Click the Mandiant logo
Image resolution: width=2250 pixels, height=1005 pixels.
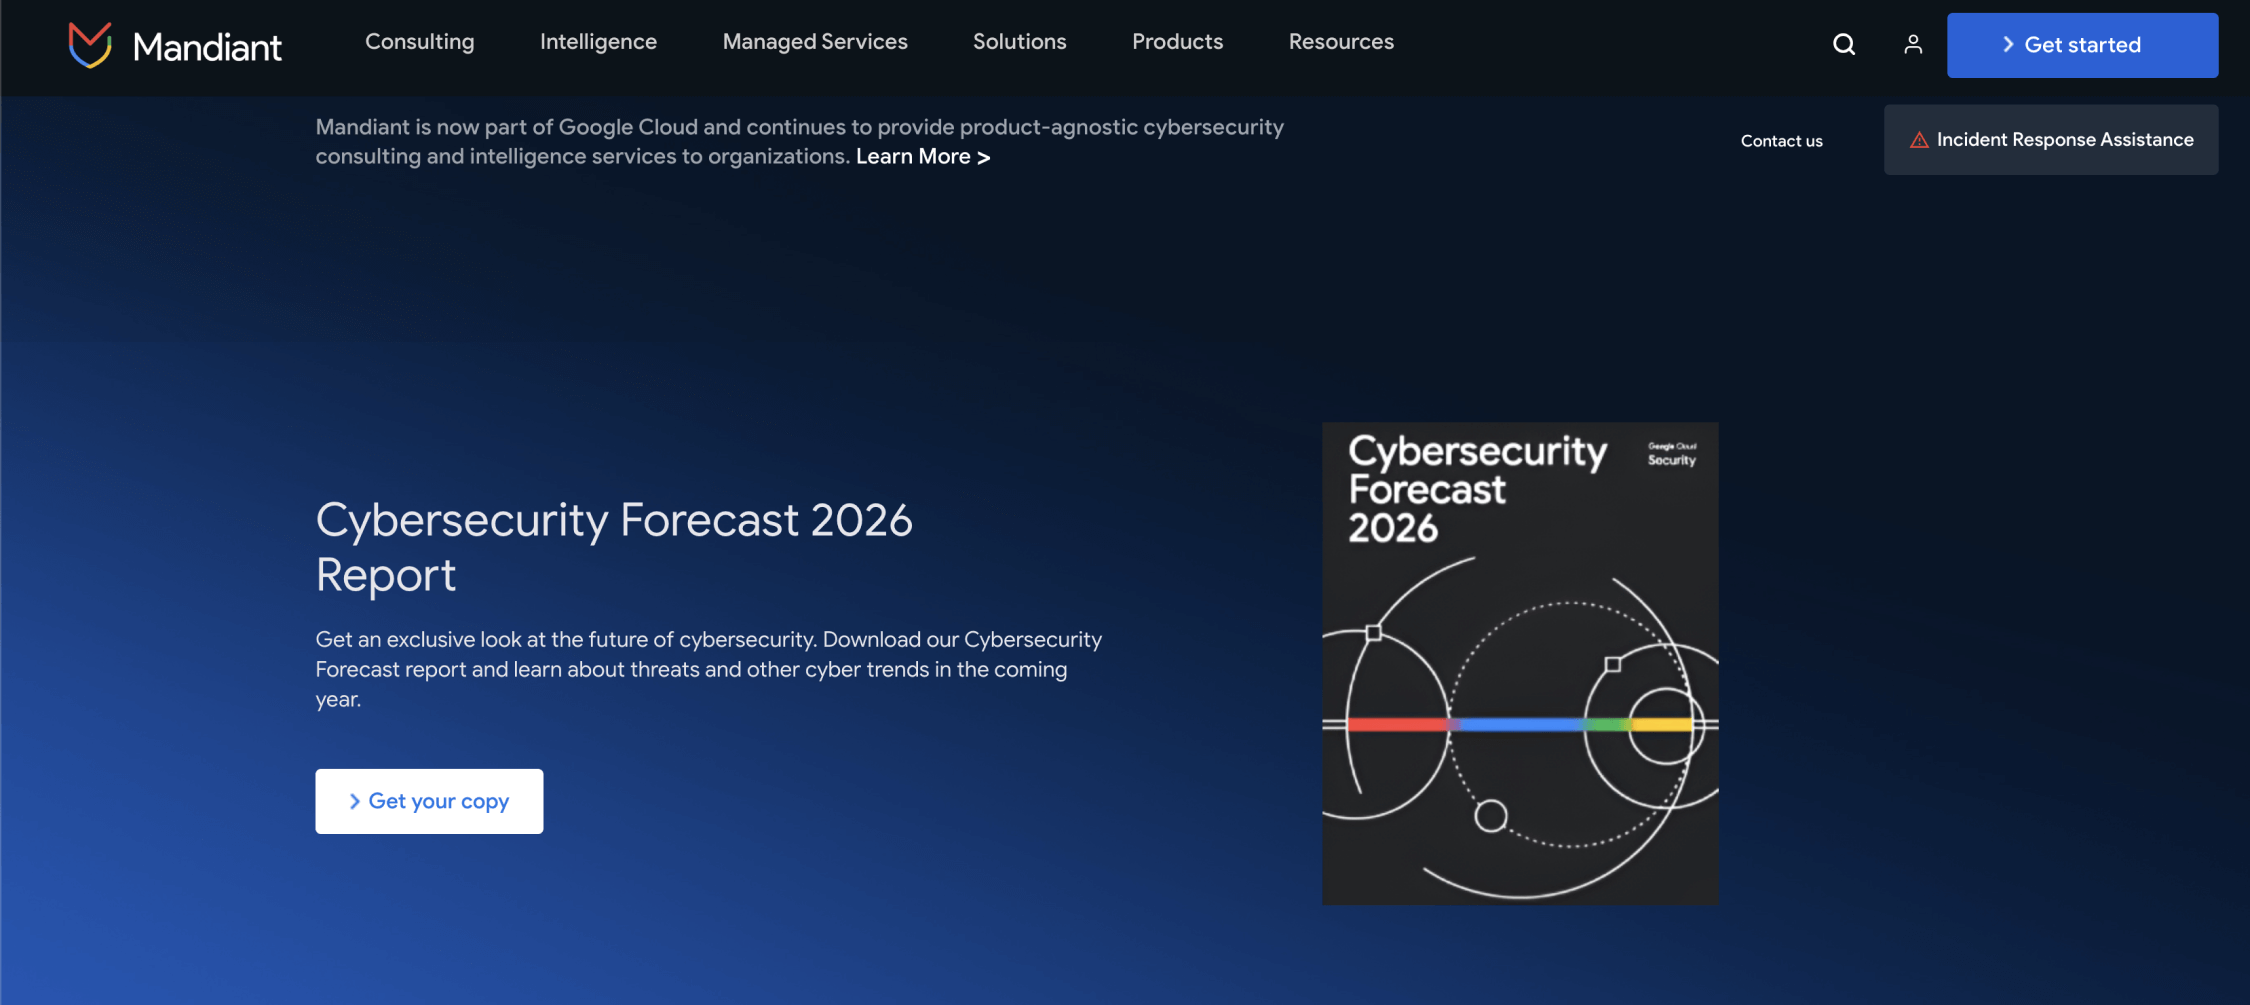pos(175,44)
